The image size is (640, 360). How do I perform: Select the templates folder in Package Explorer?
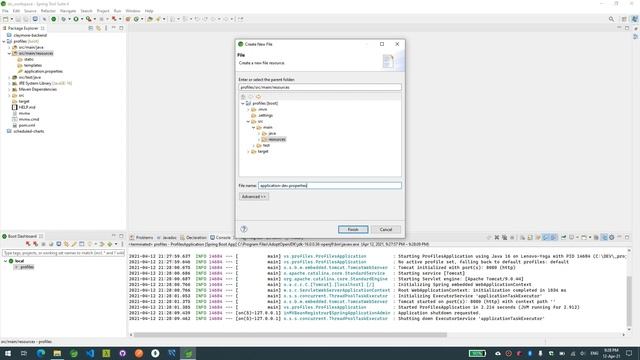tap(33, 65)
